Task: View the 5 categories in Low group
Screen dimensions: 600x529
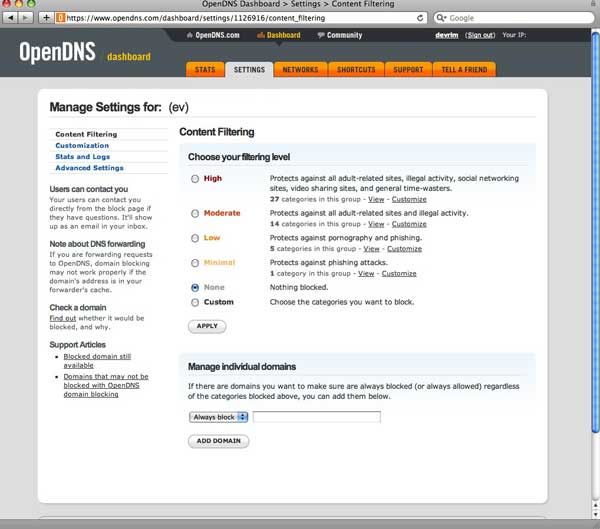Action: click(371, 249)
